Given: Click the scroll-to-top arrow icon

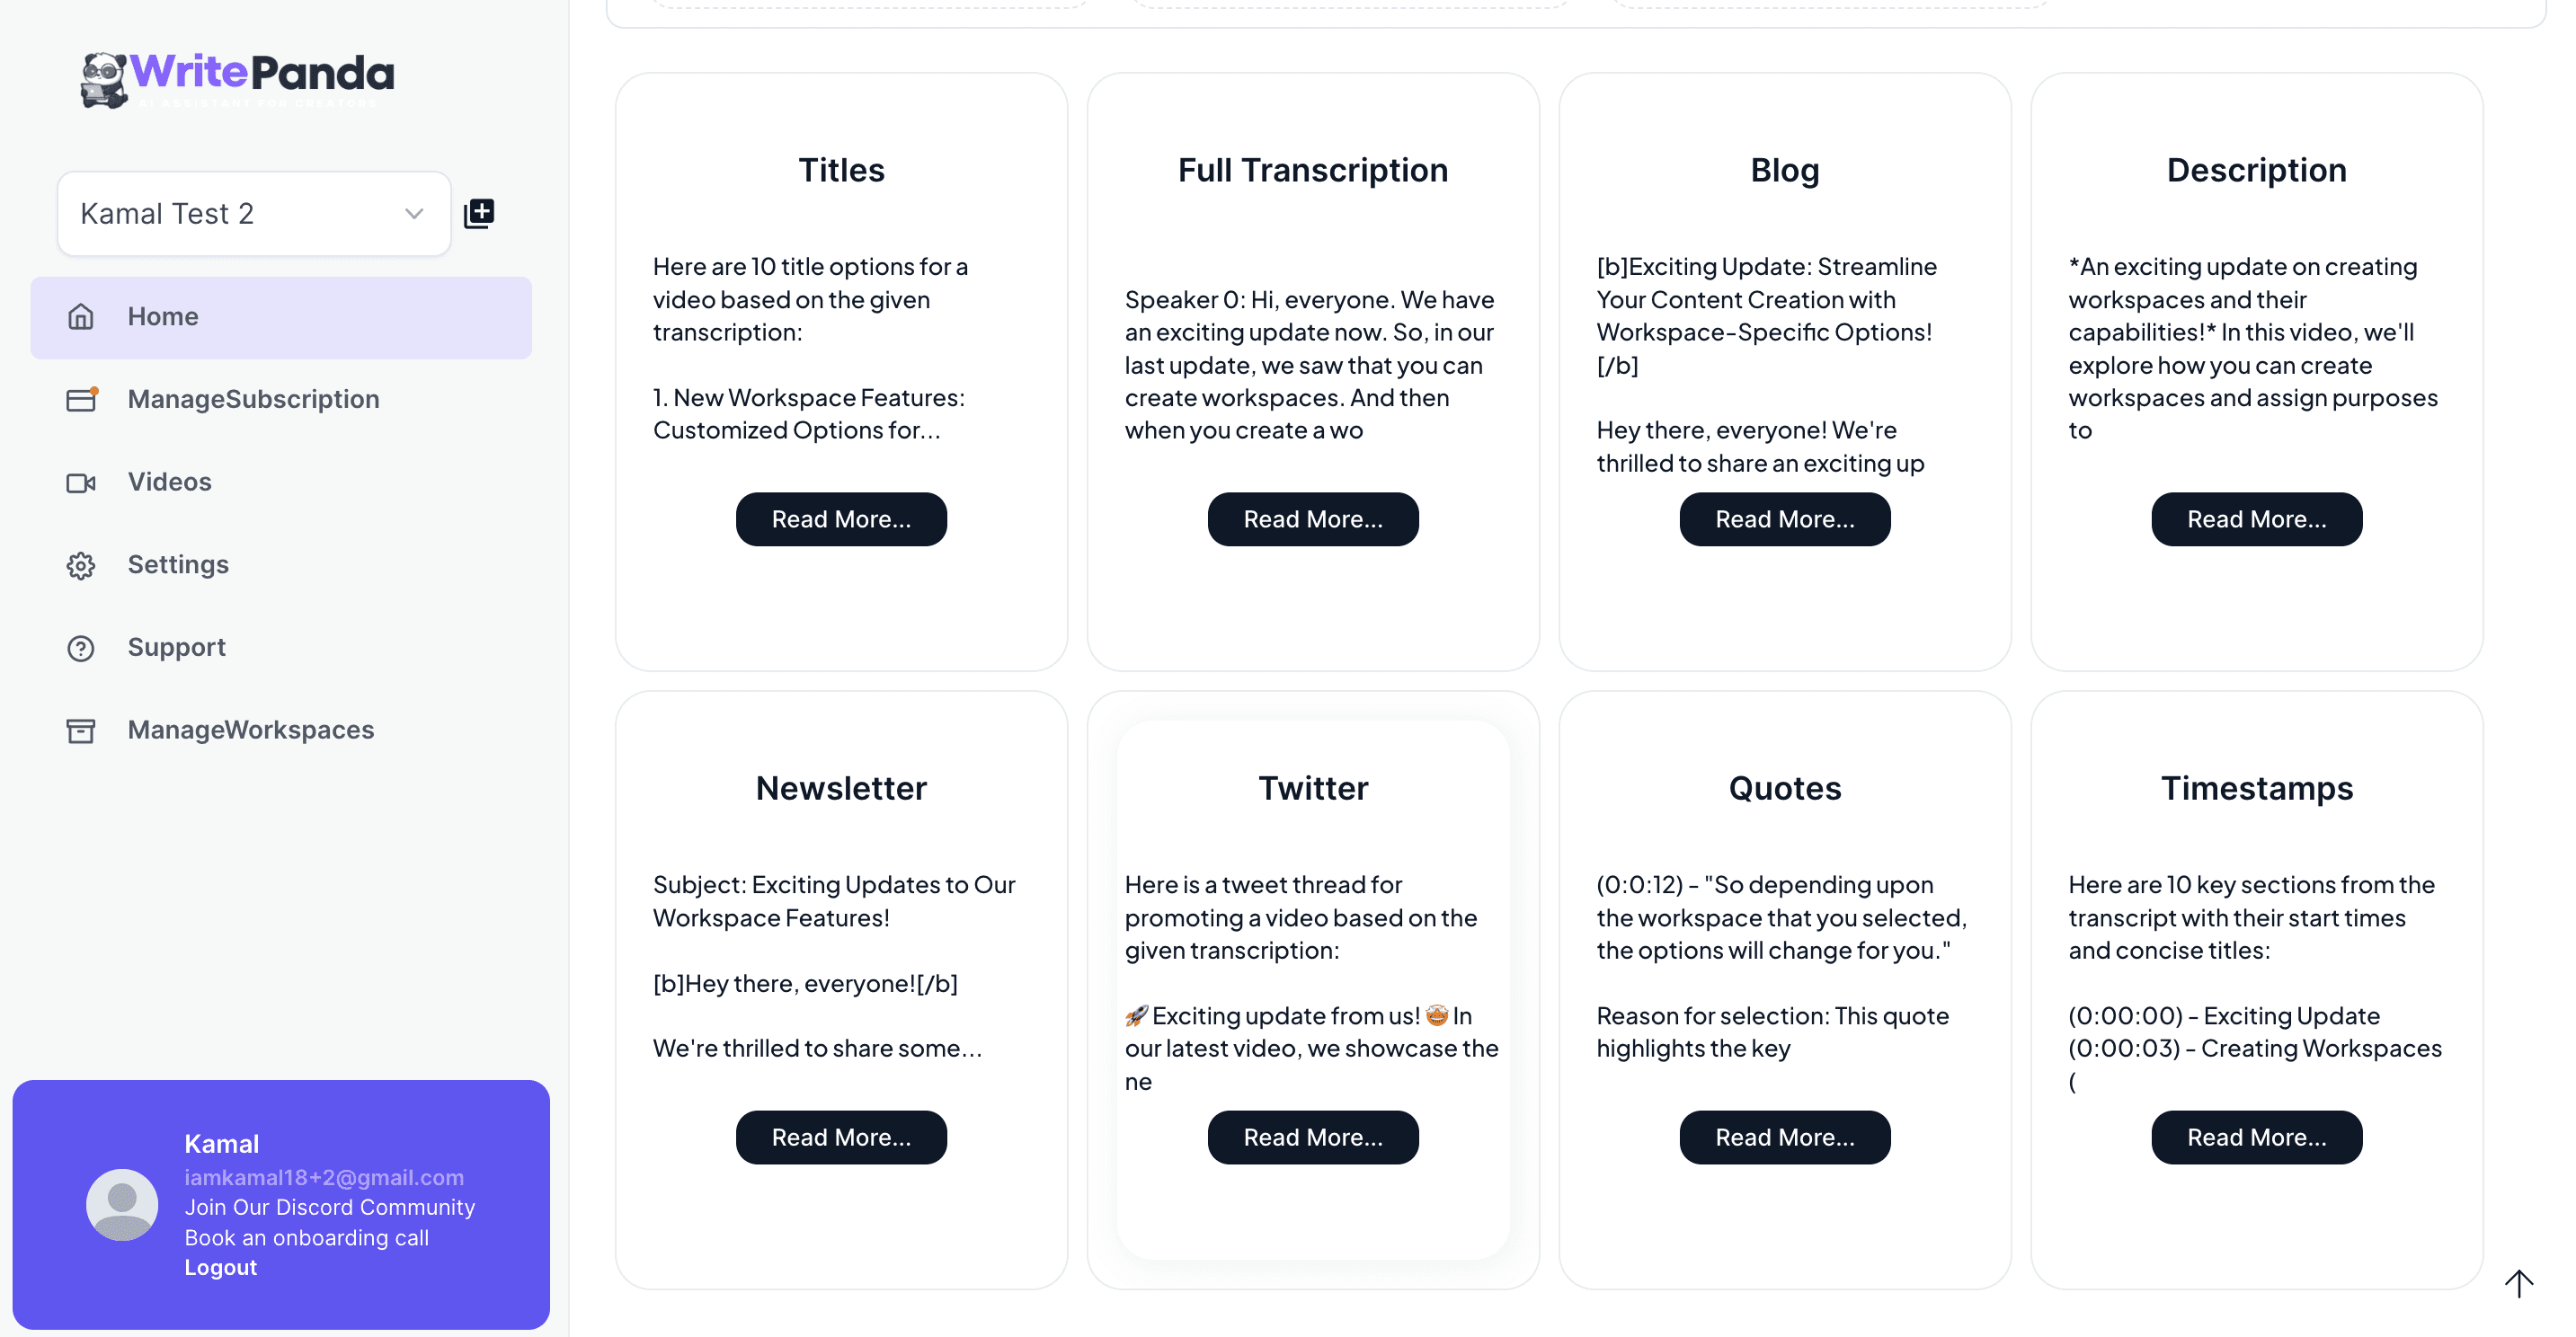Looking at the screenshot, I should [2518, 1283].
